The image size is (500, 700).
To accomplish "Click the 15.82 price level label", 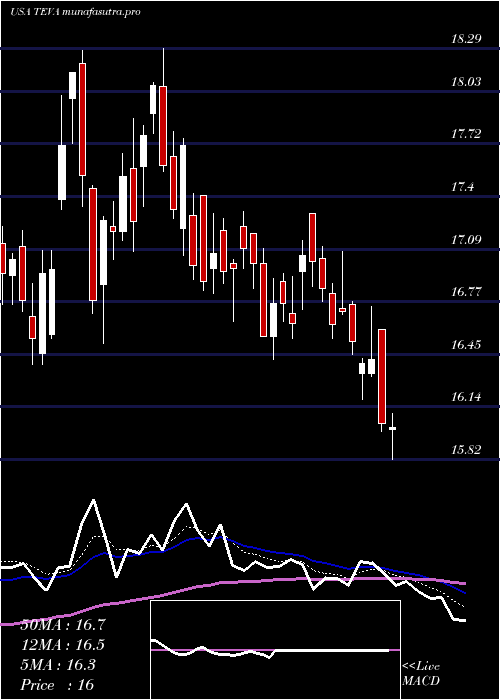I will pos(466,450).
